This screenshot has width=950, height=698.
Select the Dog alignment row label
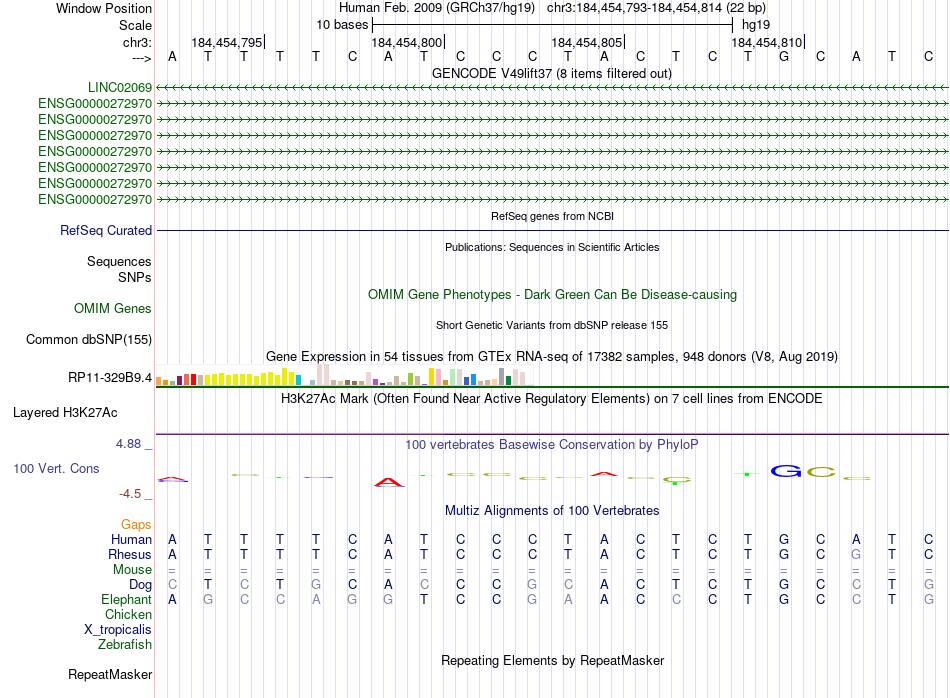tap(140, 585)
